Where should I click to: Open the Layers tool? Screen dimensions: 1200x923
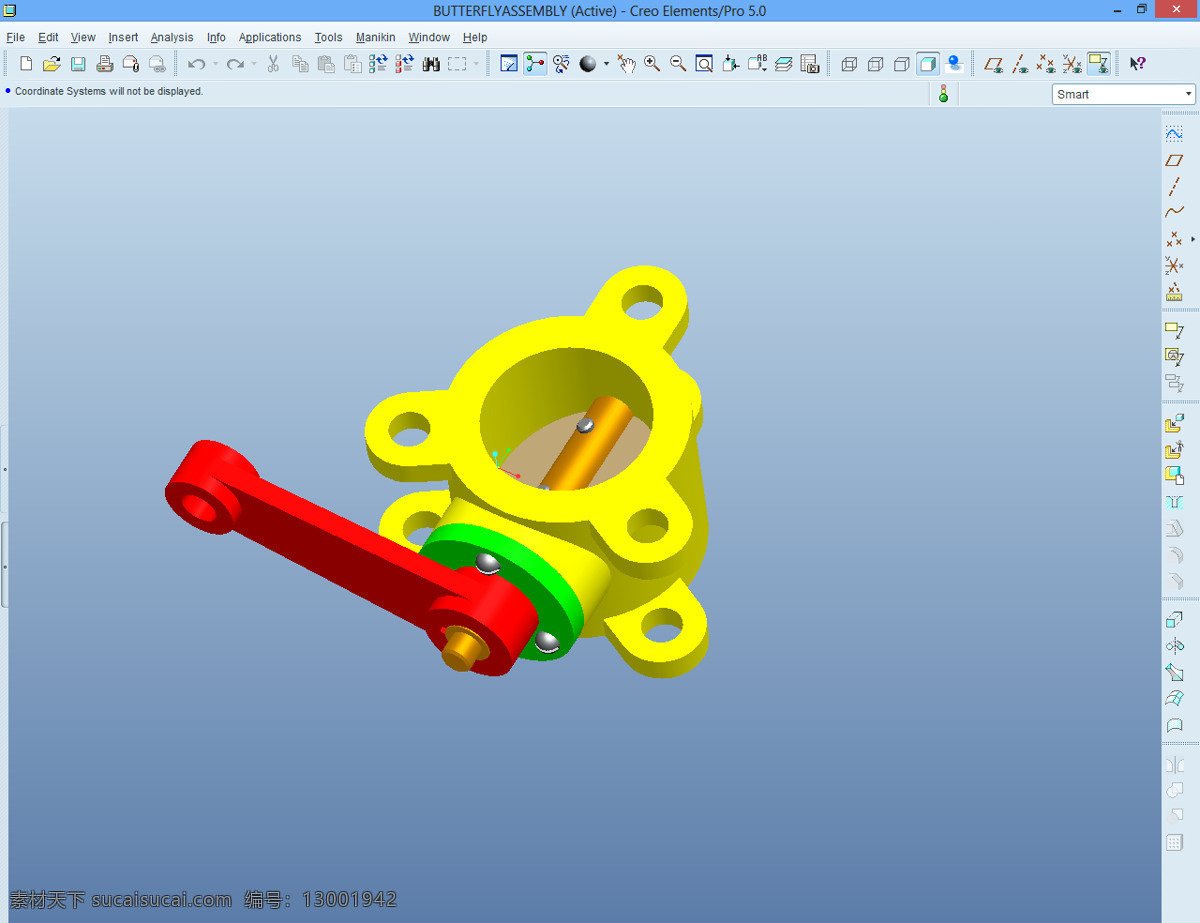point(783,64)
